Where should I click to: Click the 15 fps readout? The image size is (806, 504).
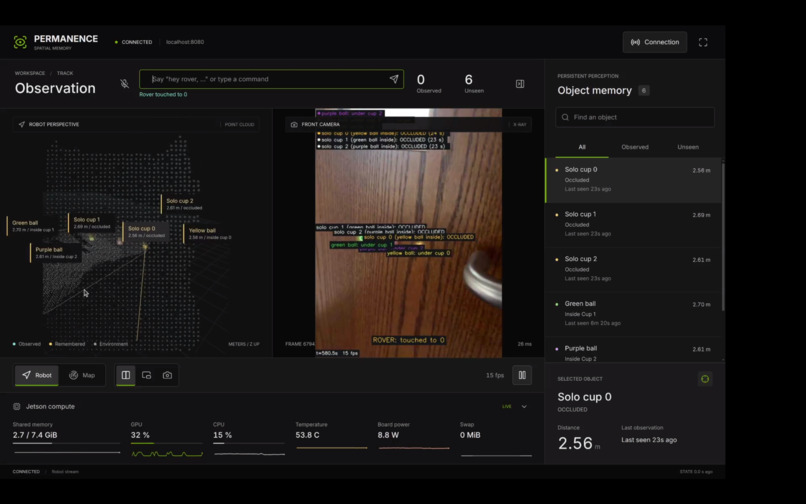(494, 375)
